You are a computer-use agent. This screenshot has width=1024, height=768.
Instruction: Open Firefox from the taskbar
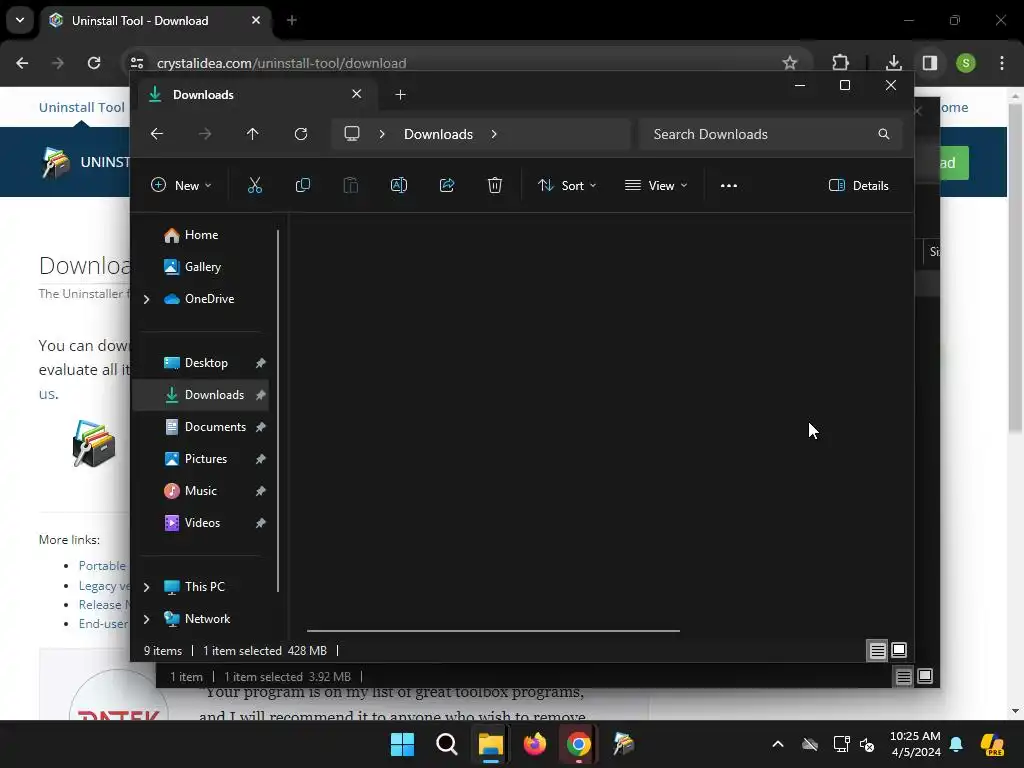pyautogui.click(x=535, y=744)
